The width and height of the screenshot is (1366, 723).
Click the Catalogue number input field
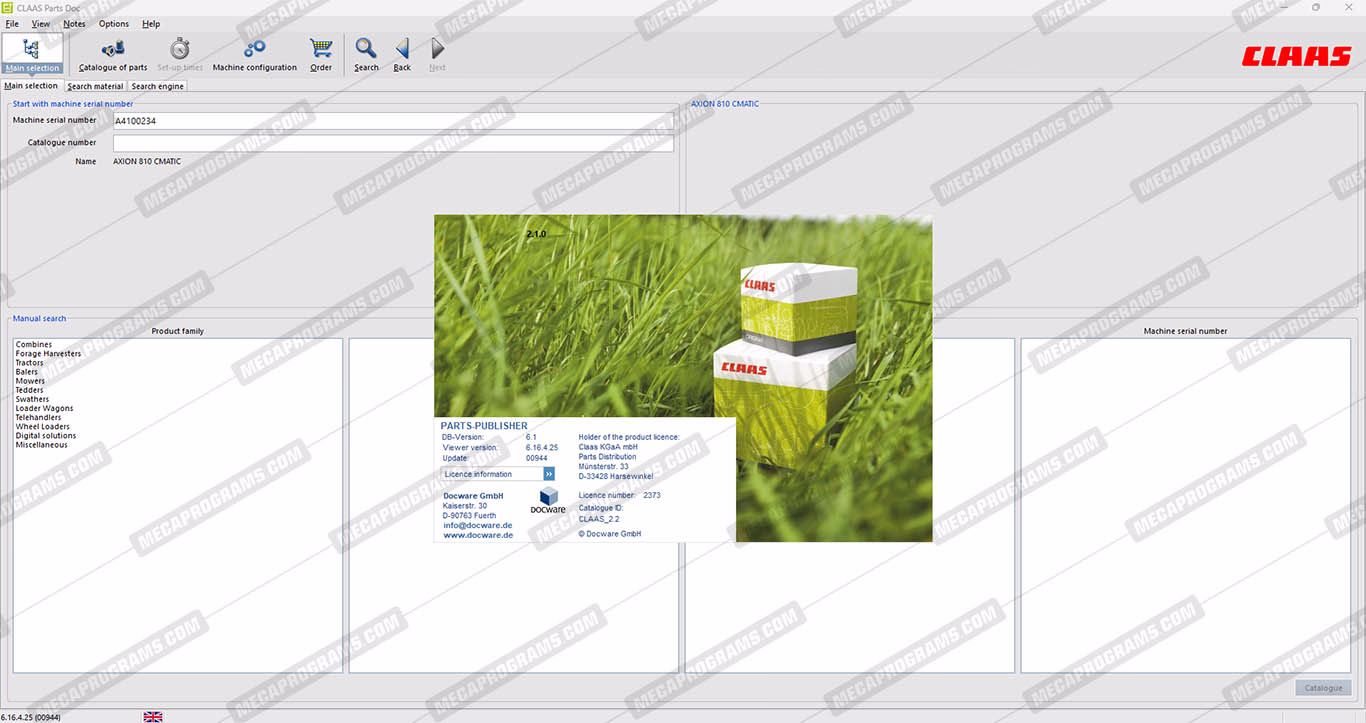393,143
